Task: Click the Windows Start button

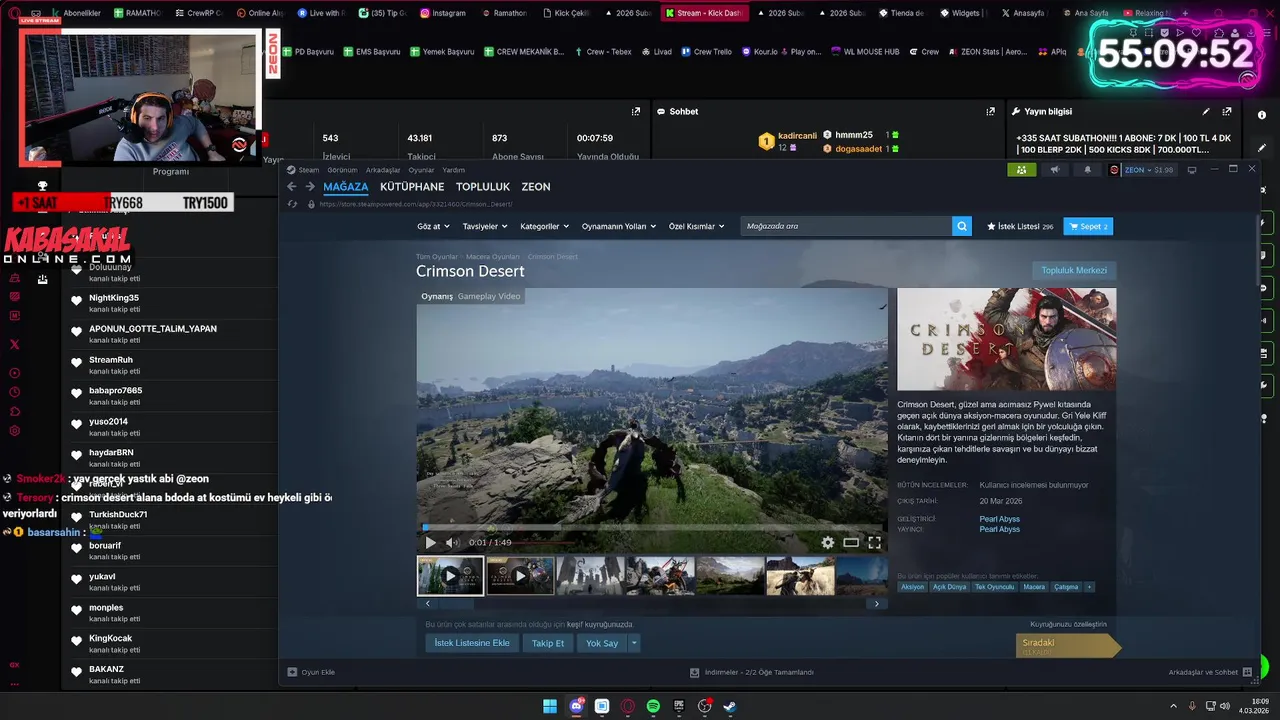Action: pyautogui.click(x=550, y=706)
